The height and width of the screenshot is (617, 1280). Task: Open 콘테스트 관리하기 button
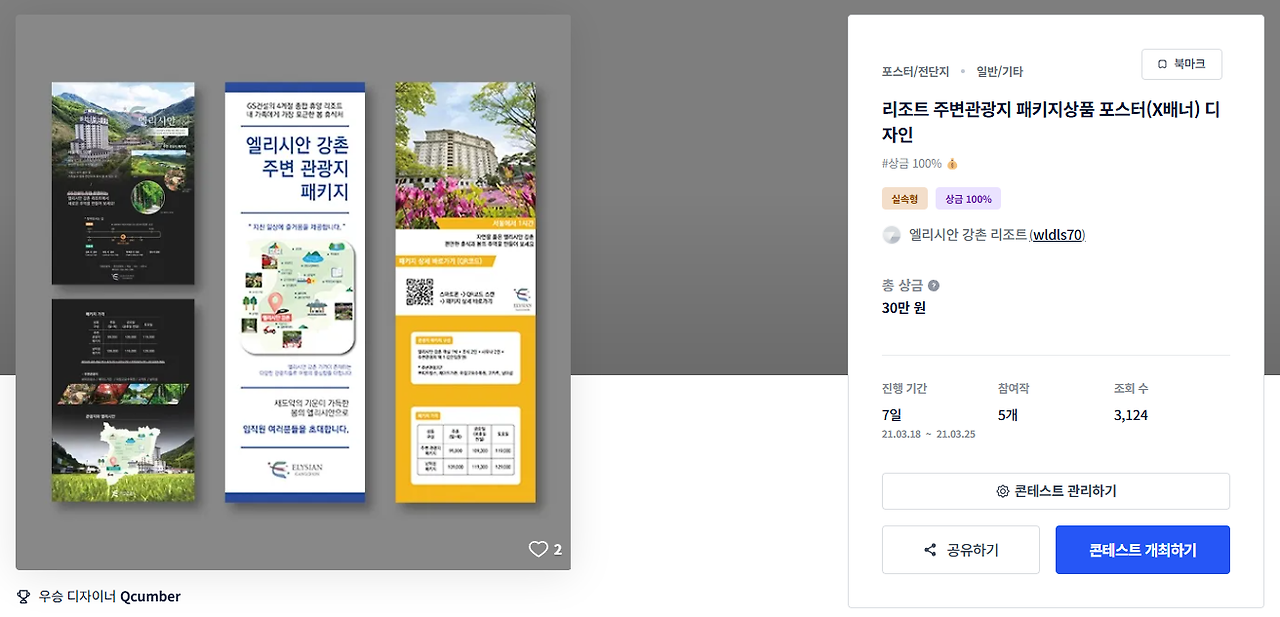click(1055, 491)
